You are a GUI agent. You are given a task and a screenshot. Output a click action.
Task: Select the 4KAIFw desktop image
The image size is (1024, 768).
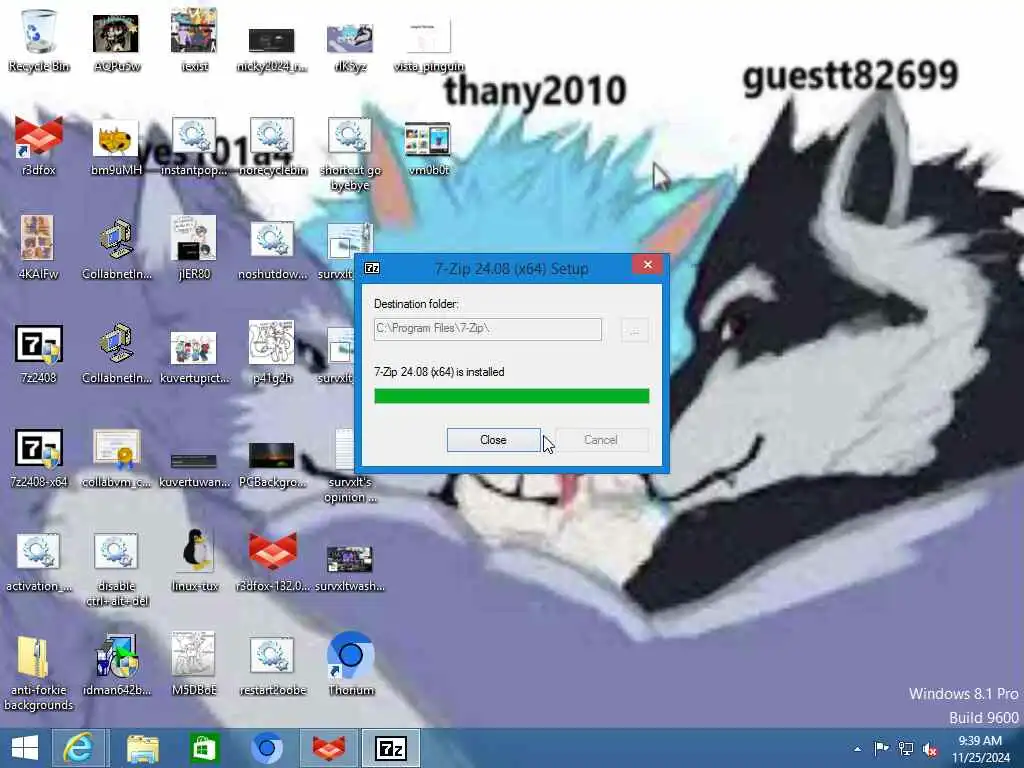click(x=39, y=247)
